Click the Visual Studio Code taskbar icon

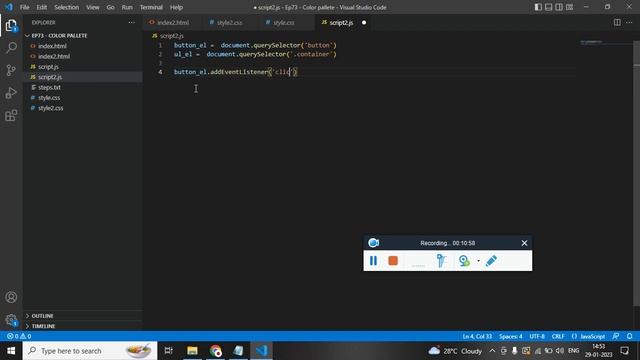(262, 351)
